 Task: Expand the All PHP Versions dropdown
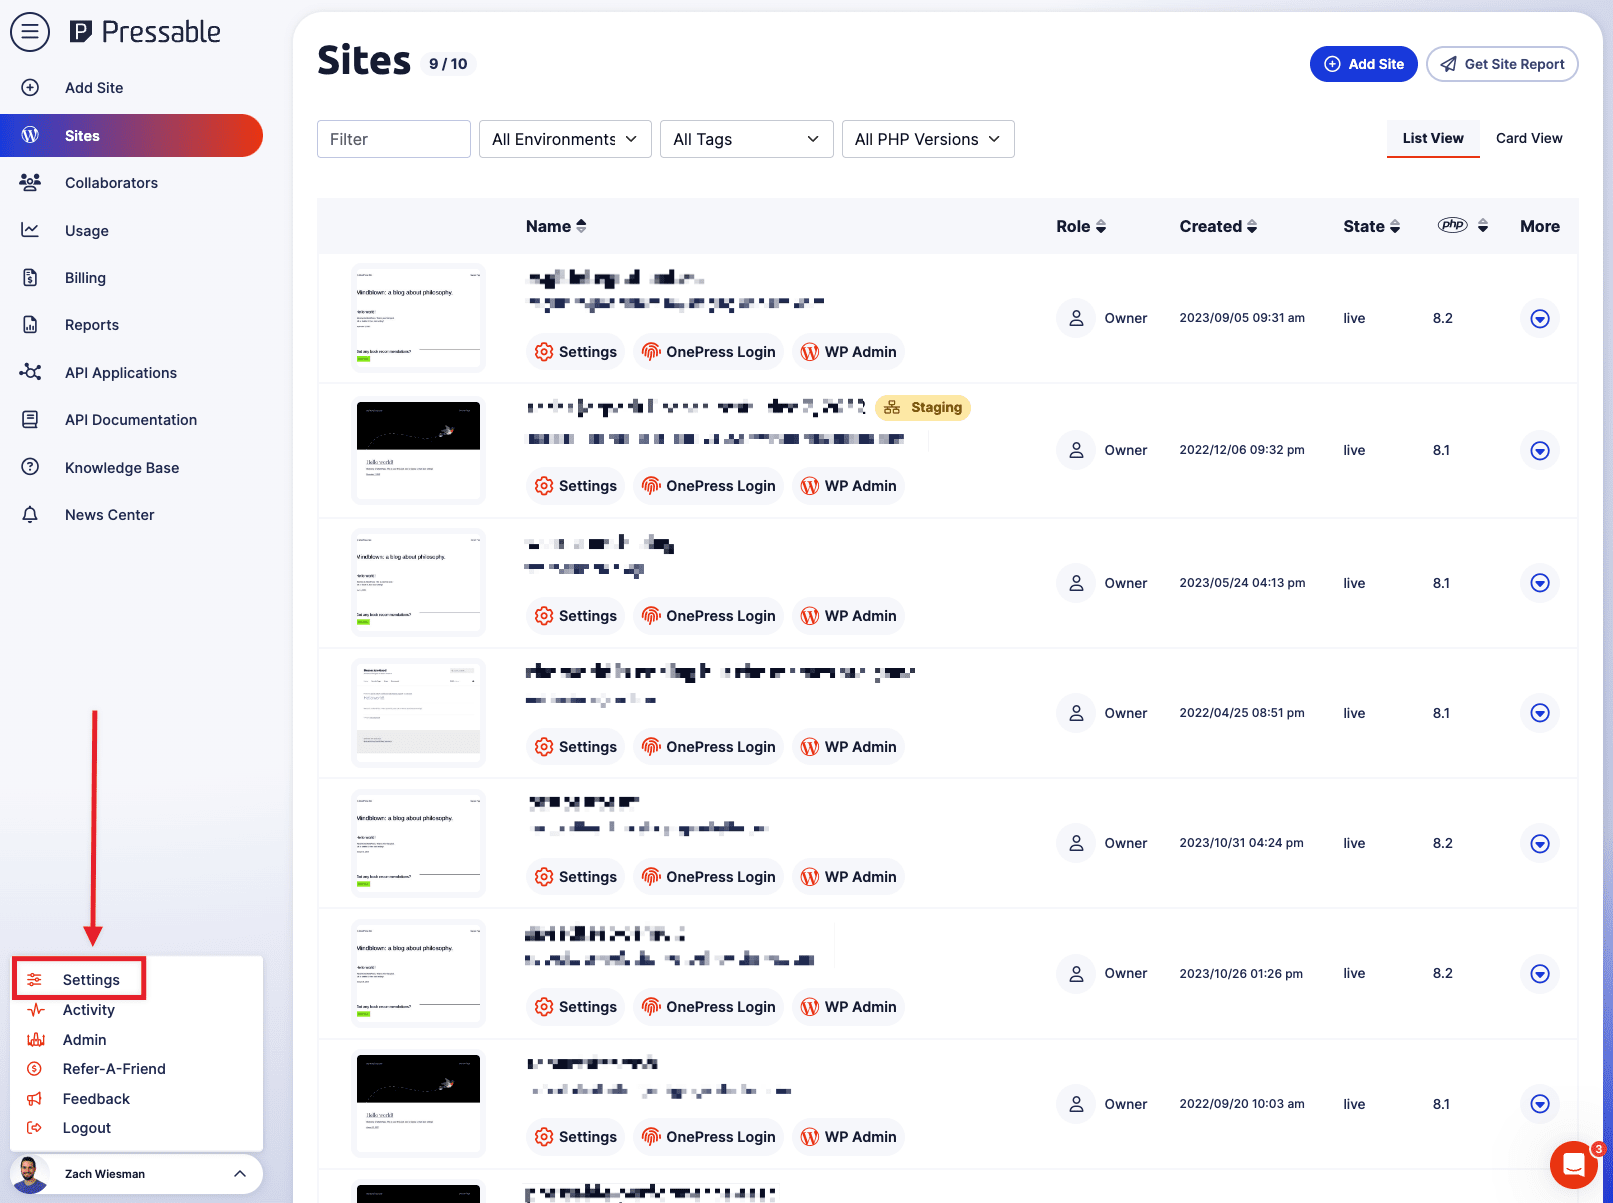927,139
